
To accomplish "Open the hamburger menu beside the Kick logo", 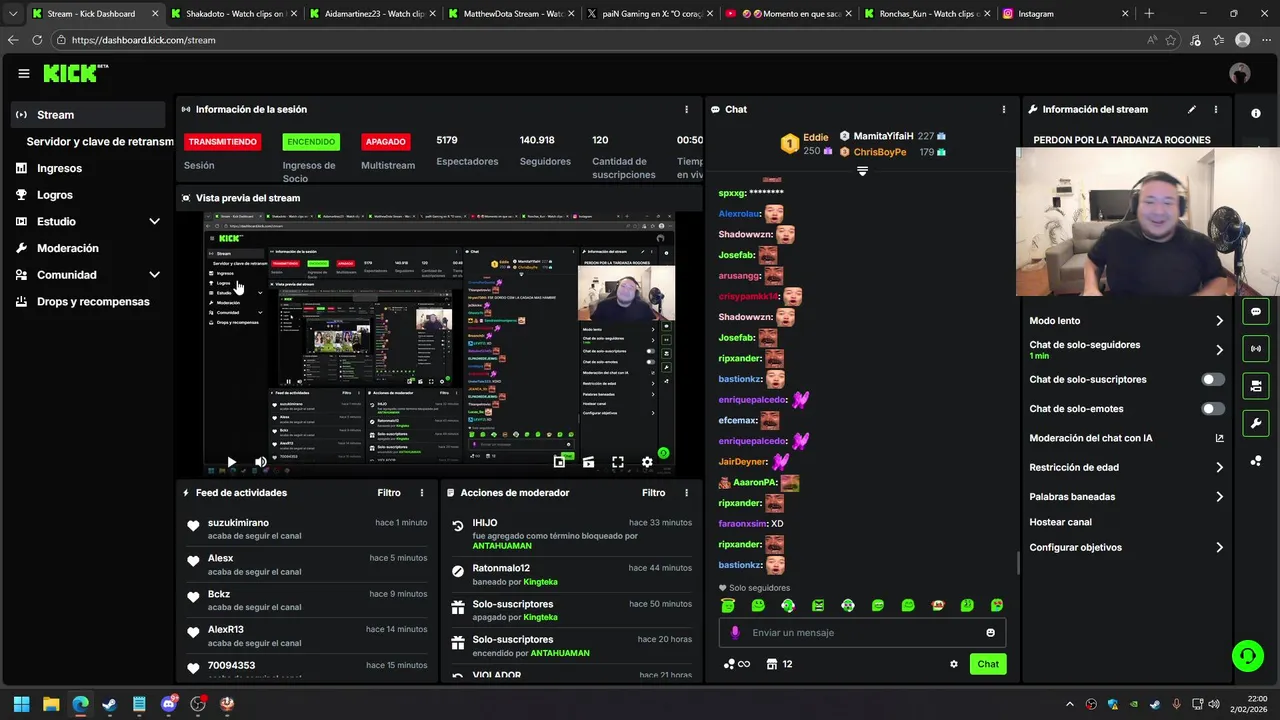I will 24,73.
